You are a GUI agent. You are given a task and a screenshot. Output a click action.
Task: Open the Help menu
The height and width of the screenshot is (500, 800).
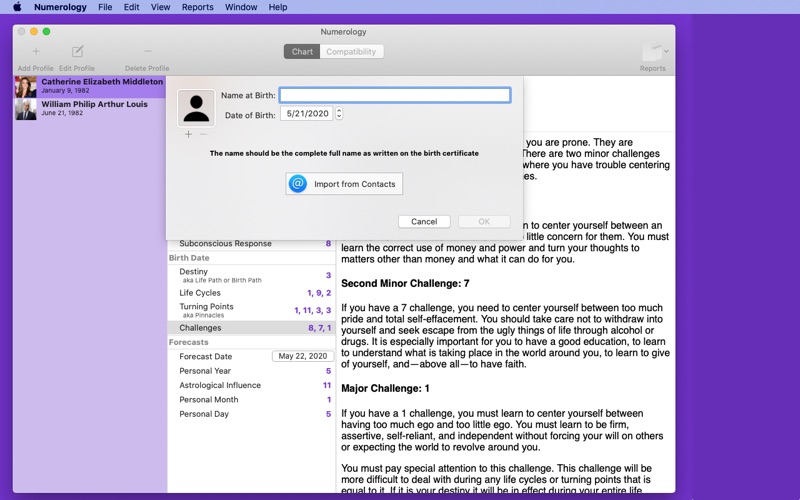278,7
